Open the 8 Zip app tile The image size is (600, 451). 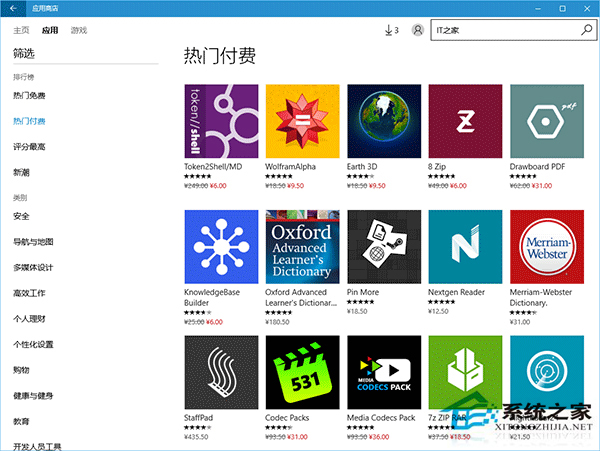(x=465, y=121)
